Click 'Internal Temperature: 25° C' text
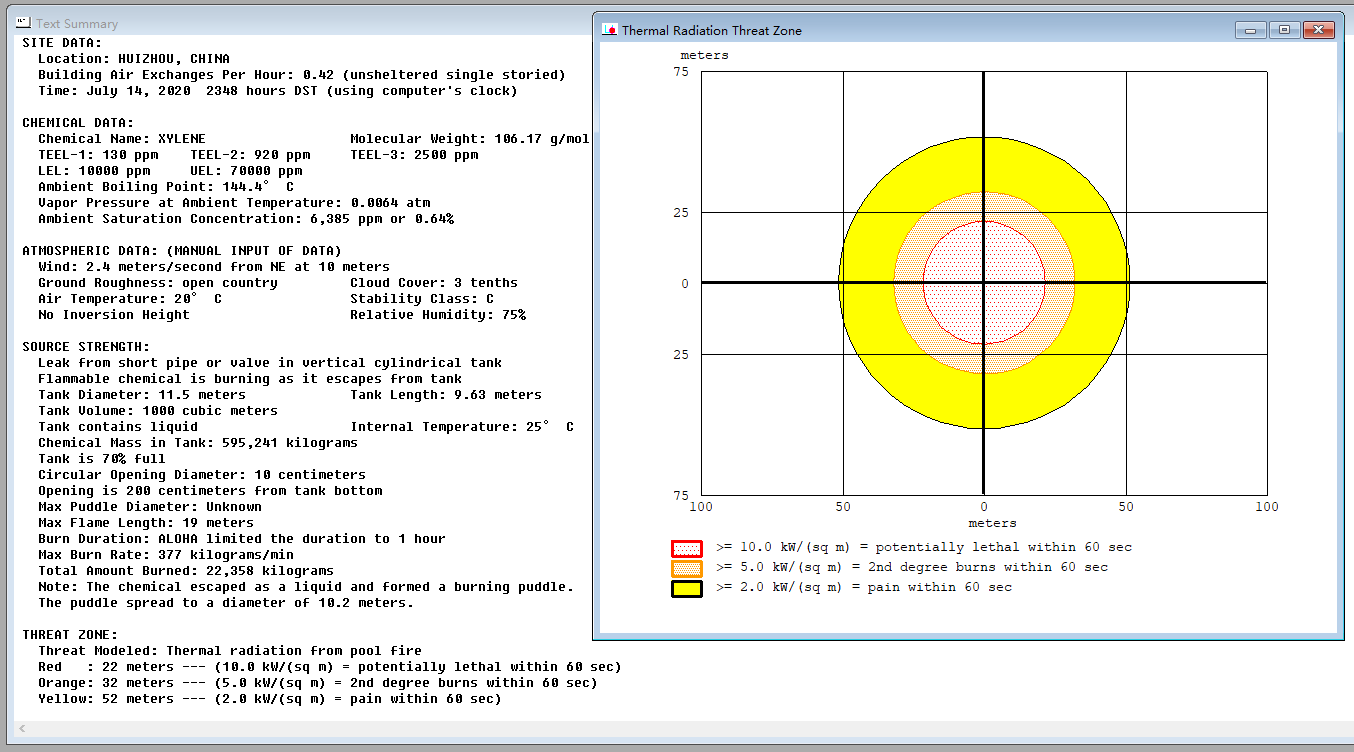 tap(462, 427)
